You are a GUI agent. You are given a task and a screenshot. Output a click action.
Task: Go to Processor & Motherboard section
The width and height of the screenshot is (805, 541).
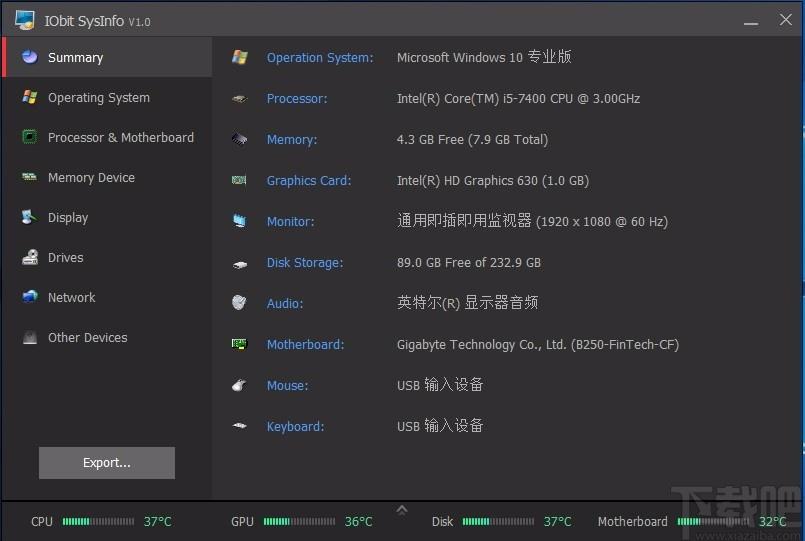pos(107,137)
